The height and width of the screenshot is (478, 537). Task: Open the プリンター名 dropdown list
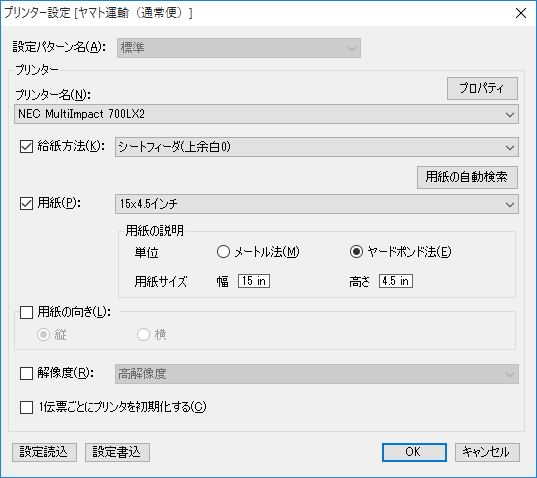pos(266,114)
